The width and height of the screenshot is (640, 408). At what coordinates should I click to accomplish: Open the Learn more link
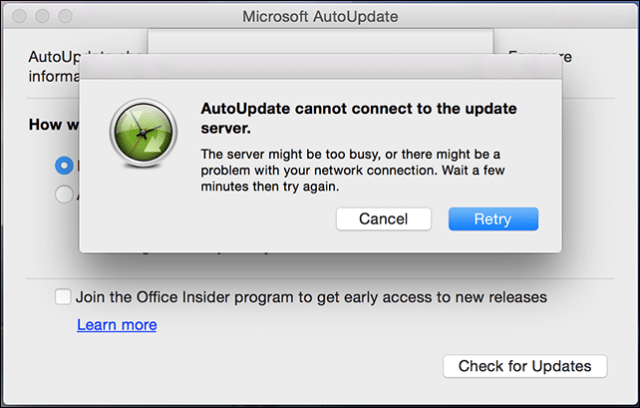click(117, 325)
